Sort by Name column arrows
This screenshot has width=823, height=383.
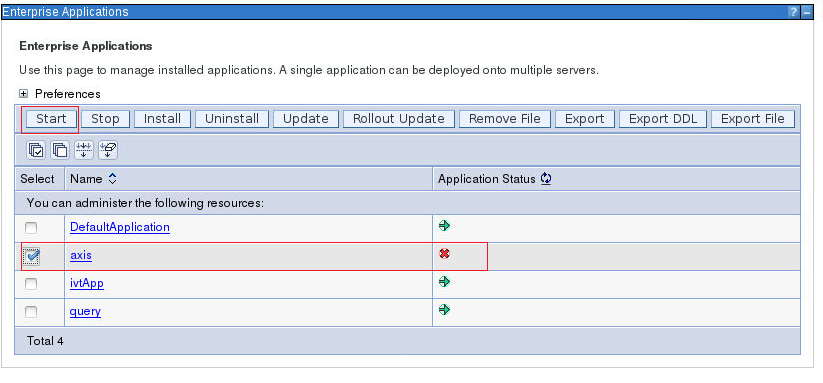(112, 179)
